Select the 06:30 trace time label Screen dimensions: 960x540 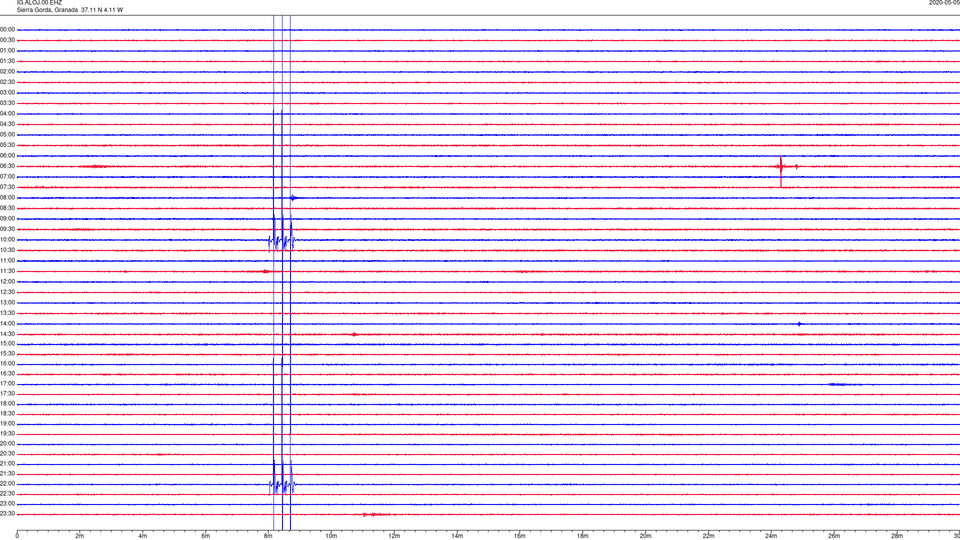[x=7, y=166]
